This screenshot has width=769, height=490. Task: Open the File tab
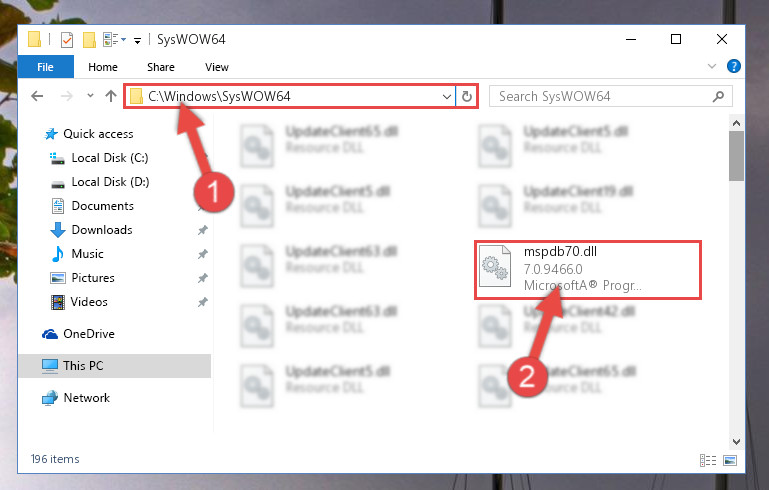[46, 67]
